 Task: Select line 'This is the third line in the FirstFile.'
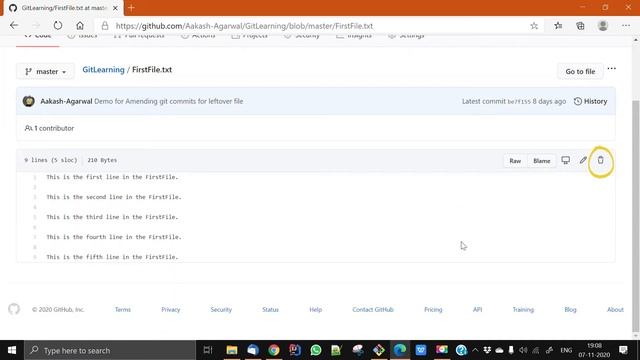[112, 217]
